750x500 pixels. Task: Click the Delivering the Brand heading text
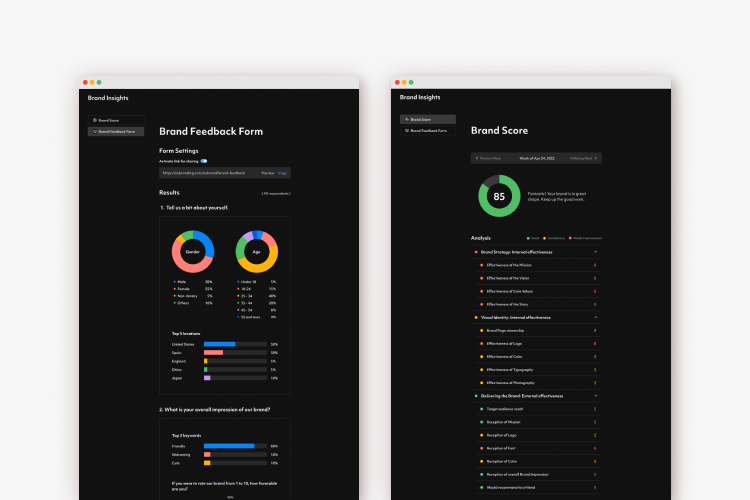point(522,396)
